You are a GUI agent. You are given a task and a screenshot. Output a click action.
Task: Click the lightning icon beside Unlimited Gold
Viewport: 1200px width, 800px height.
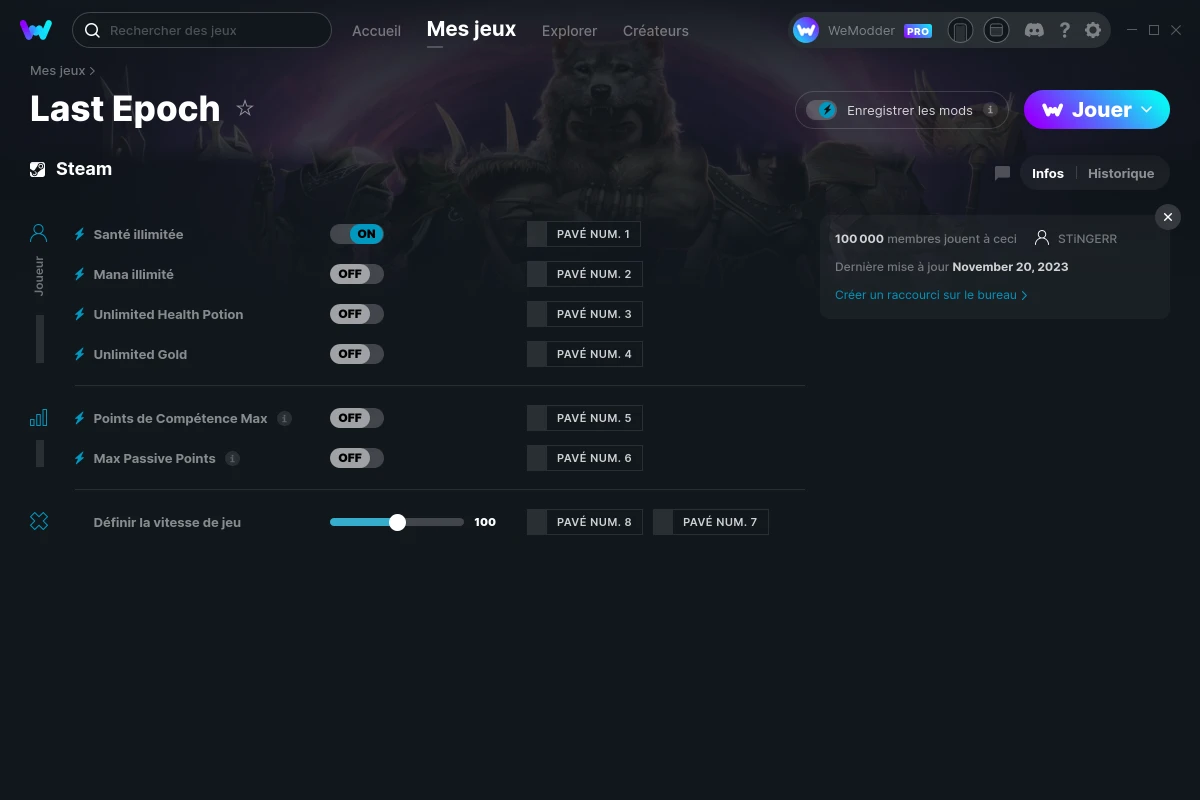pos(80,354)
